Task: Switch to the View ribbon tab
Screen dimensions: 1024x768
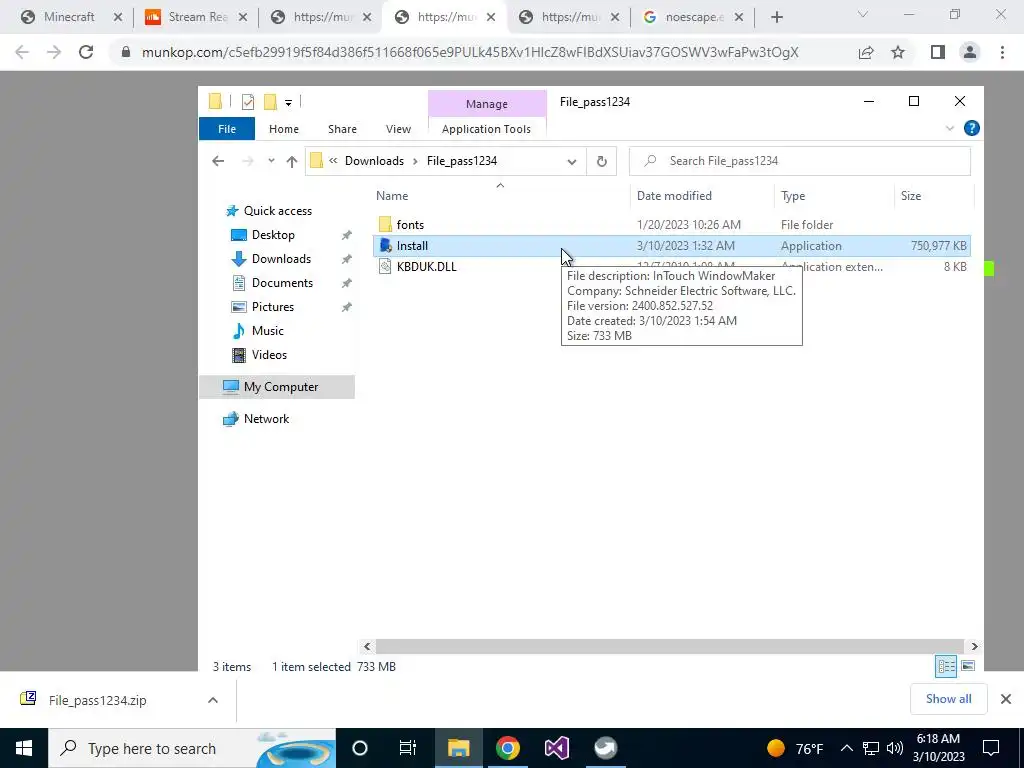Action: [x=398, y=129]
